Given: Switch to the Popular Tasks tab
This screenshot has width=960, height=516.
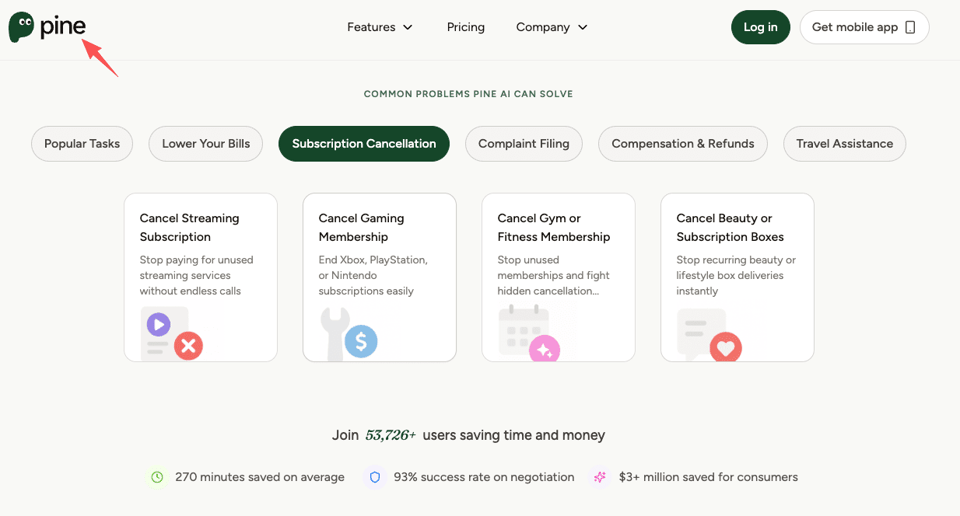Looking at the screenshot, I should tap(82, 144).
